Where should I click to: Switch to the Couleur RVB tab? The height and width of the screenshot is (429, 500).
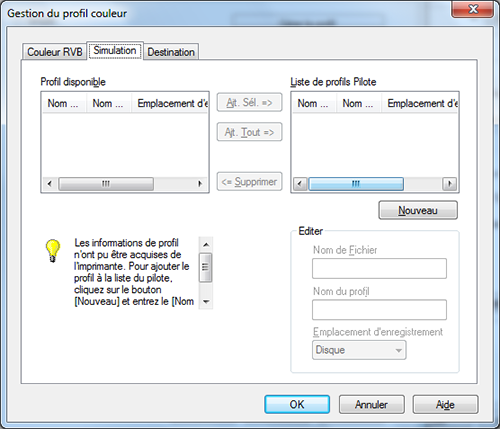coord(55,52)
